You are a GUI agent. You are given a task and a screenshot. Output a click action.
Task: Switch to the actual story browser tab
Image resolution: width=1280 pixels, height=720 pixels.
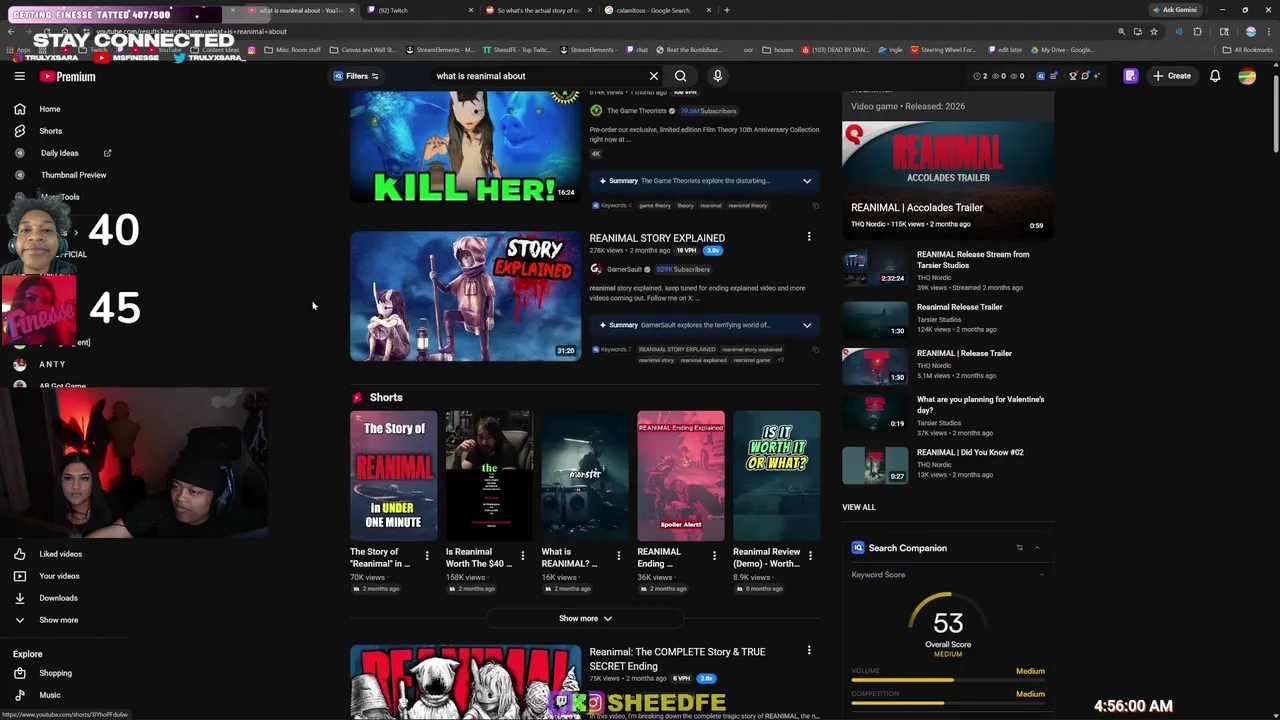click(538, 10)
